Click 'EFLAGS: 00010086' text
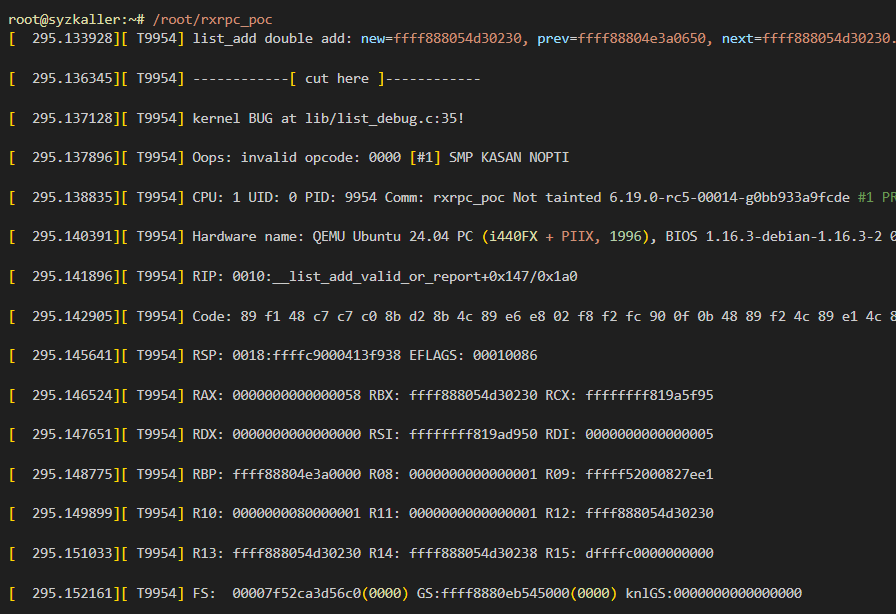The height and width of the screenshot is (614, 896). pos(473,355)
